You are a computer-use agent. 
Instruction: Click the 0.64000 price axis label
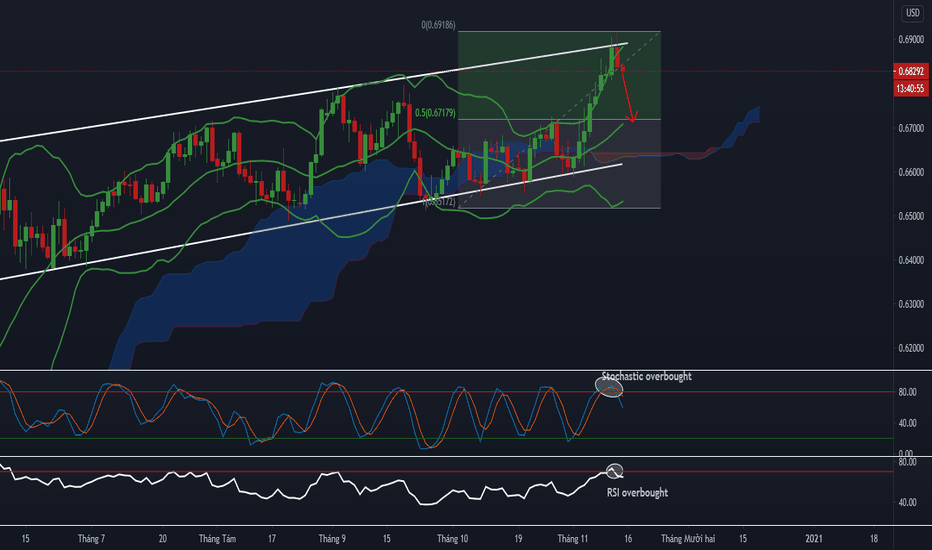tap(911, 260)
